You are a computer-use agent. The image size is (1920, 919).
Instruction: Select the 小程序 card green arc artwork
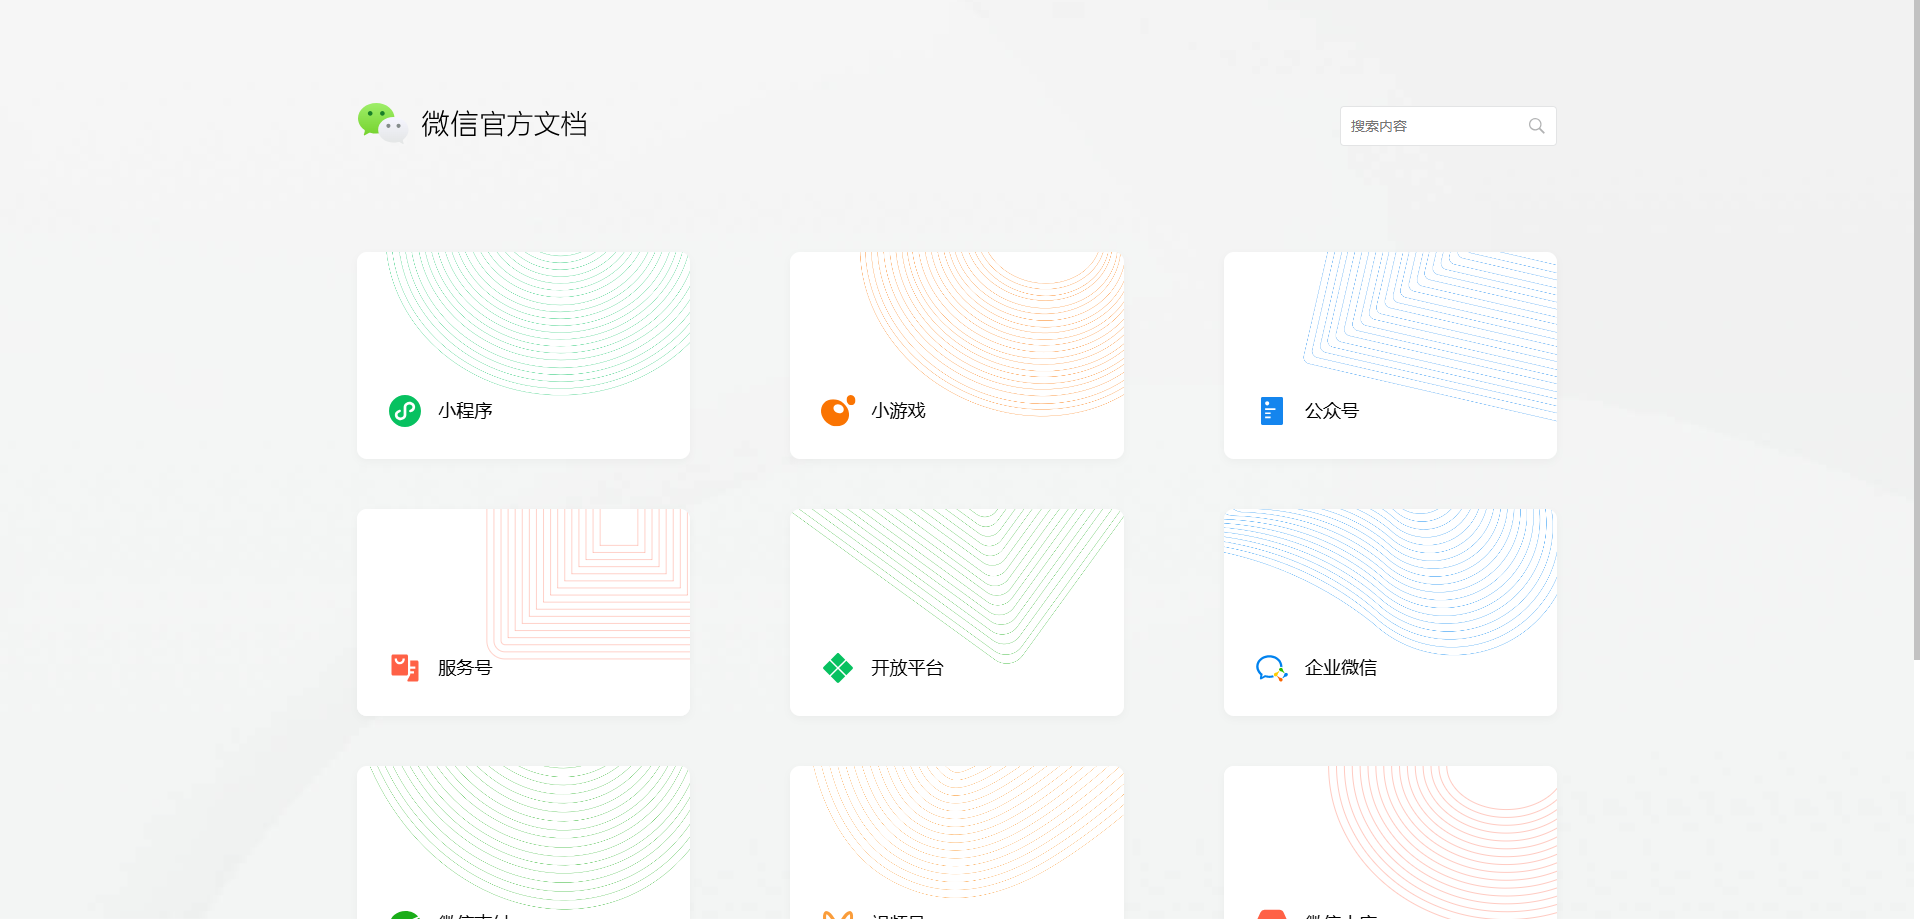tap(539, 323)
